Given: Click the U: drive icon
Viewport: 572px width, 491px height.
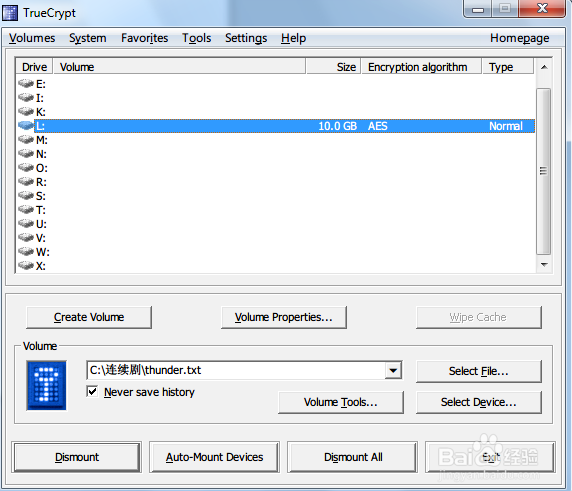Looking at the screenshot, I should tap(26, 223).
